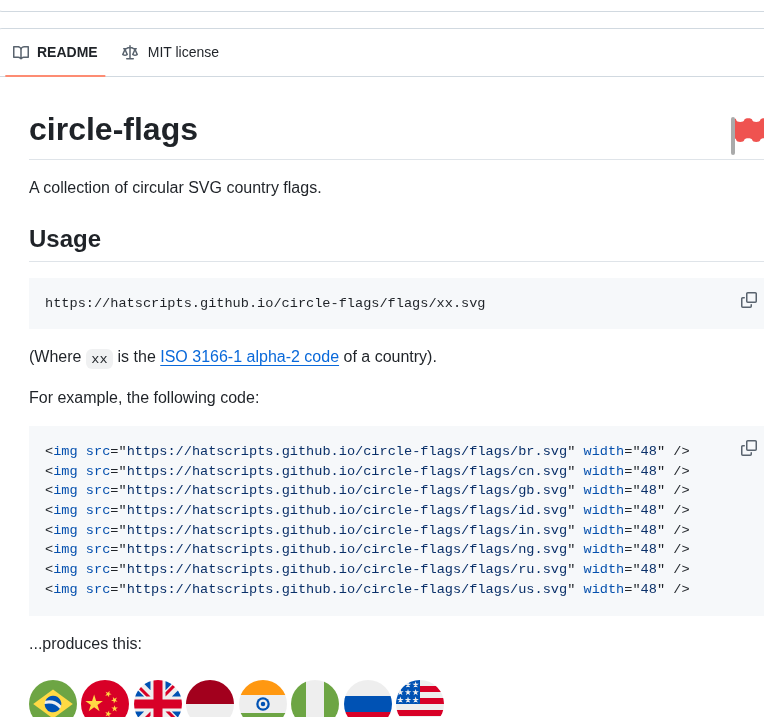Click the circle-flags heading
Viewport: 764px width, 717px height.
[114, 130]
